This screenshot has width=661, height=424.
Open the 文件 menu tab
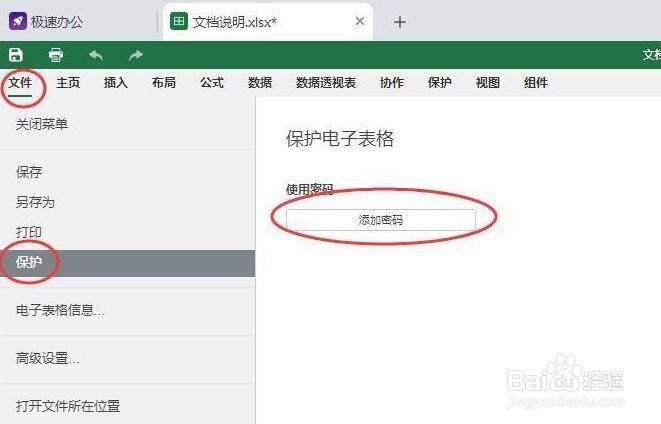click(20, 83)
